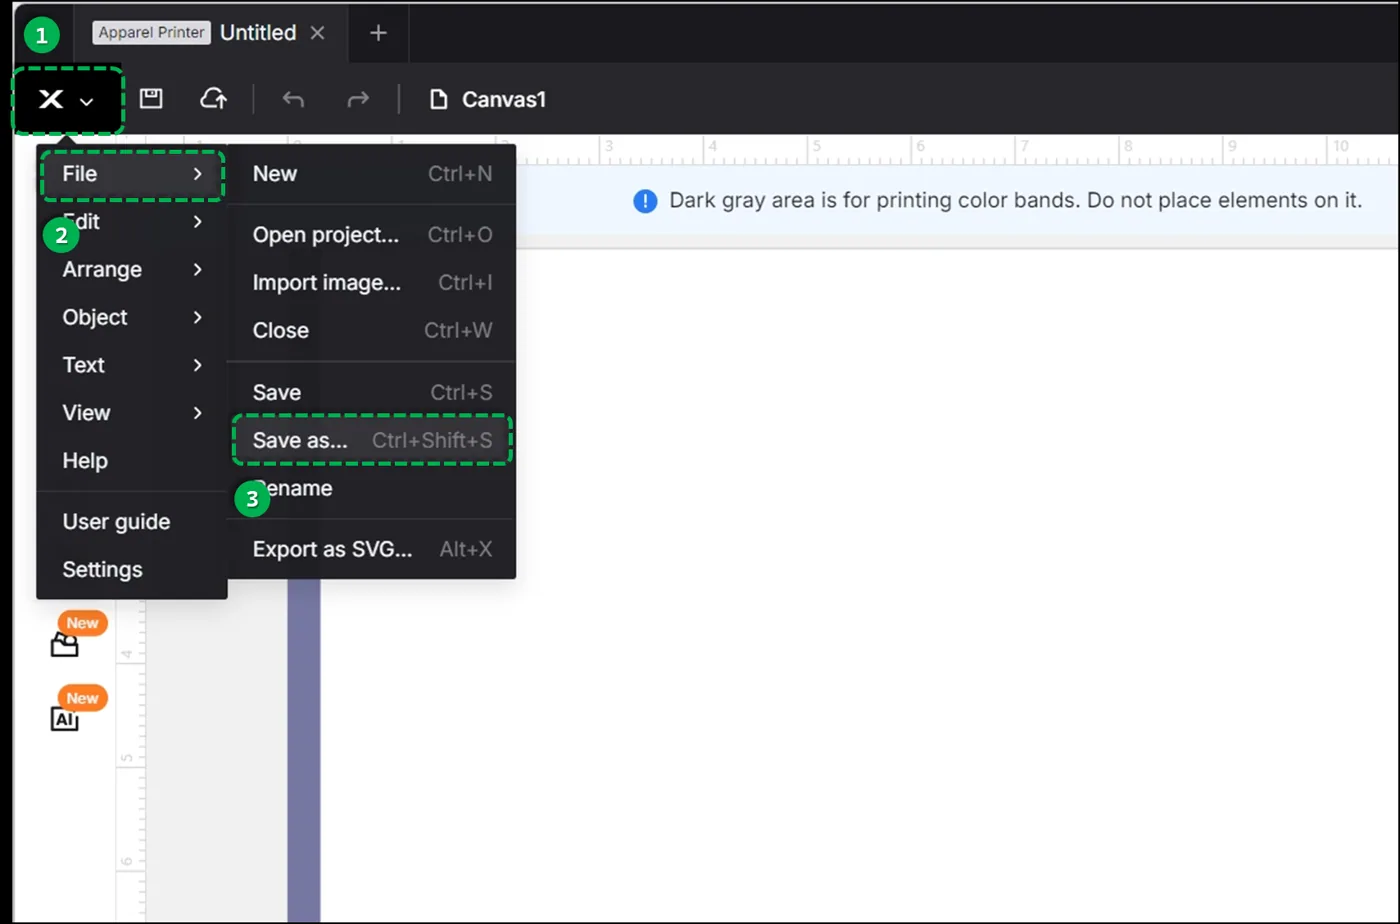
Task: Click Open project... in File submenu
Action: coord(372,235)
